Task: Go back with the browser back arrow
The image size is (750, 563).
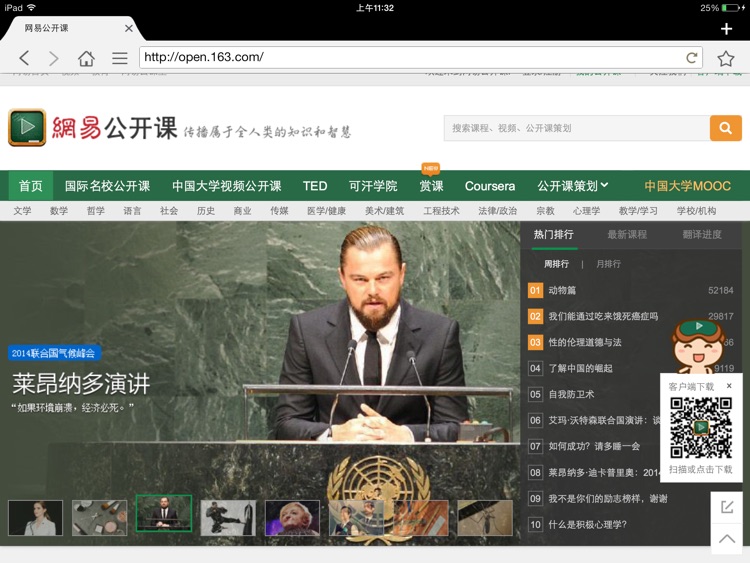Action: pyautogui.click(x=24, y=58)
